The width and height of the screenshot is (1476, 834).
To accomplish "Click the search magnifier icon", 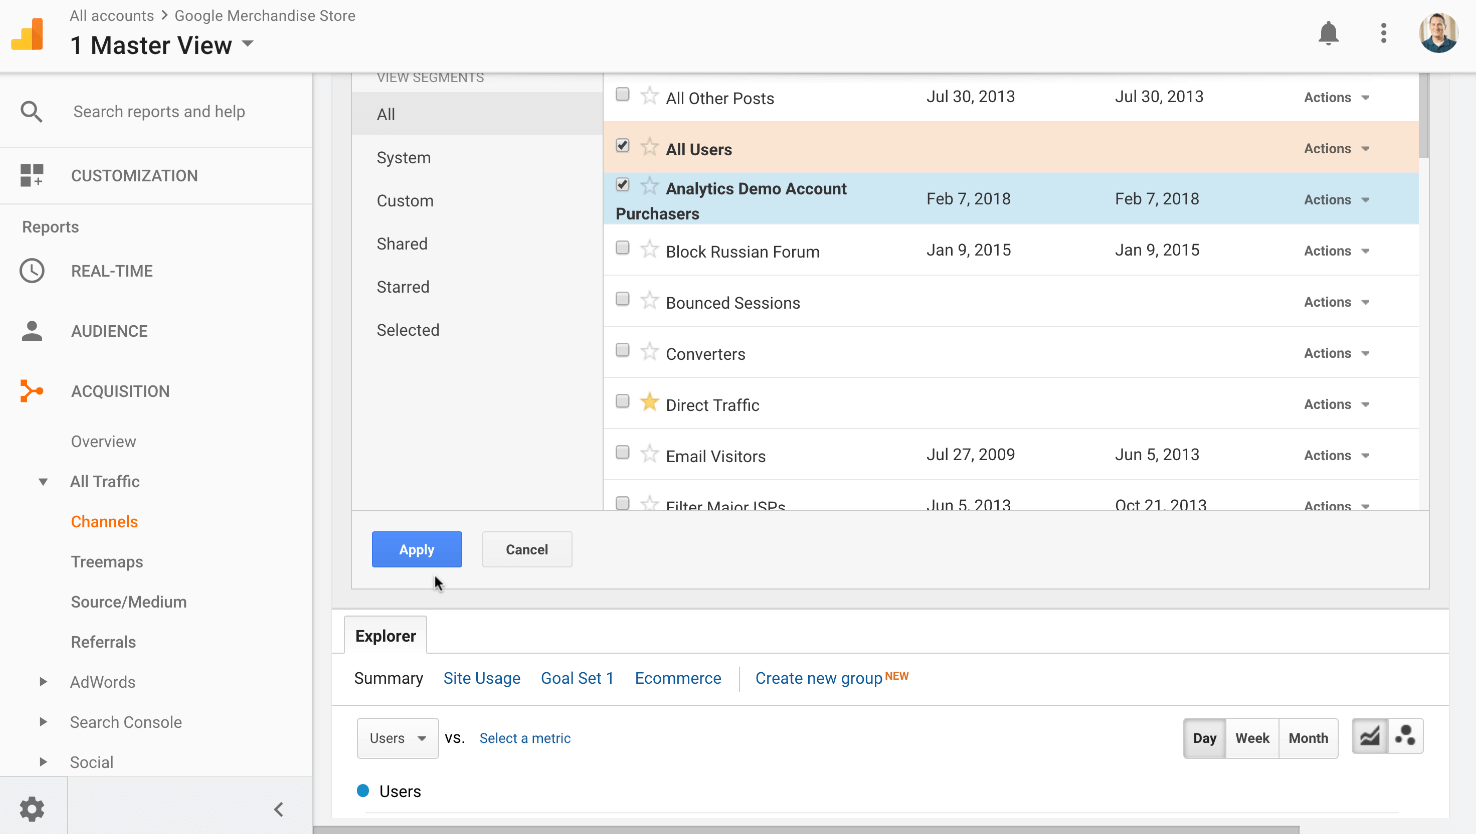I will pyautogui.click(x=32, y=112).
